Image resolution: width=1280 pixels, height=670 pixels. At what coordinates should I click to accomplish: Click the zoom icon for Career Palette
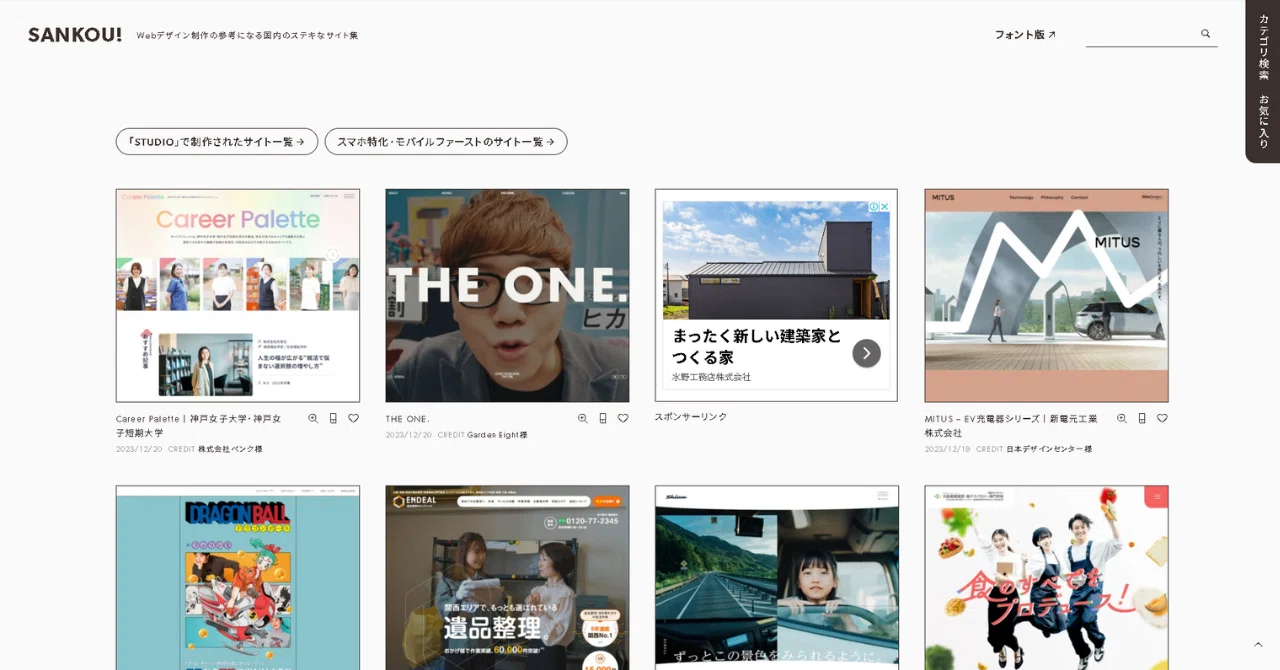(x=313, y=419)
